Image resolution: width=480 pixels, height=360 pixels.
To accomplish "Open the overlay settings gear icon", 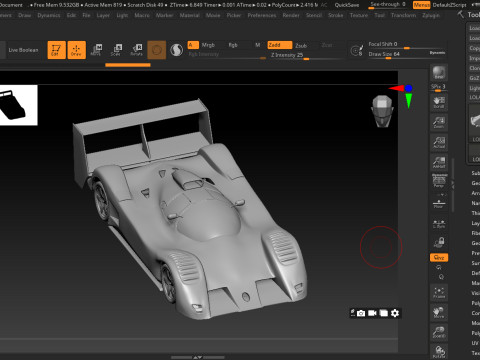I will pos(395,313).
